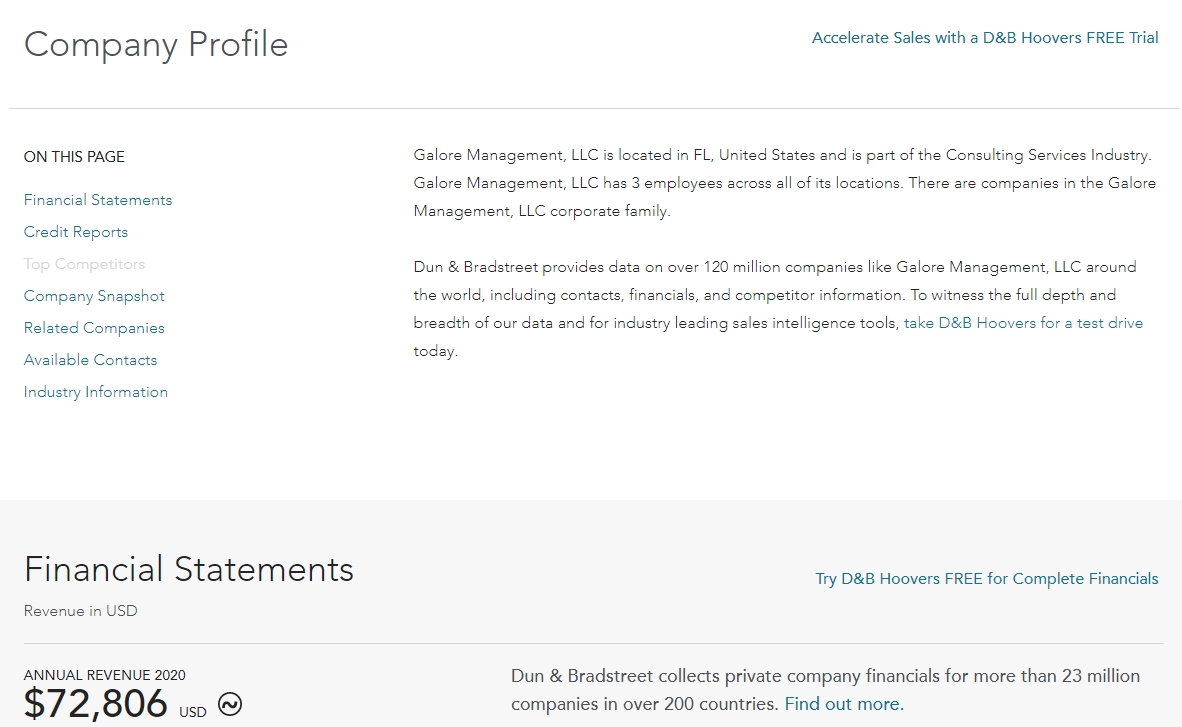
Task: Open Accelerate Sales with D&B Hoovers FREE Trial
Action: click(x=985, y=38)
